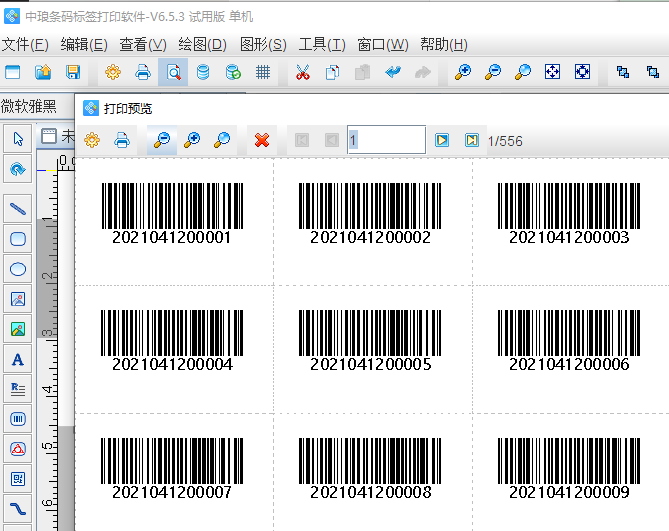669x531 pixels.
Task: Open the 文件(F) menu
Action: (x=25, y=44)
